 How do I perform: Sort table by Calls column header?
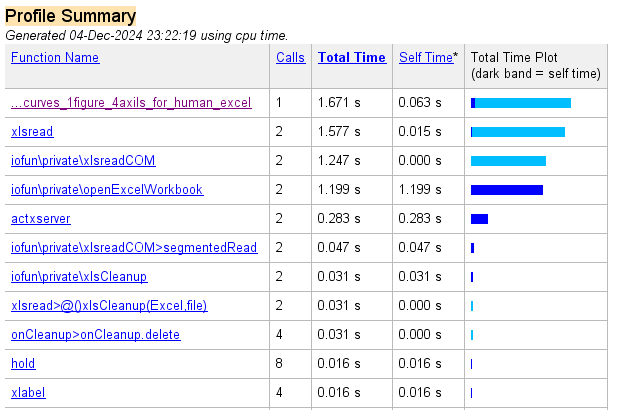tap(291, 57)
